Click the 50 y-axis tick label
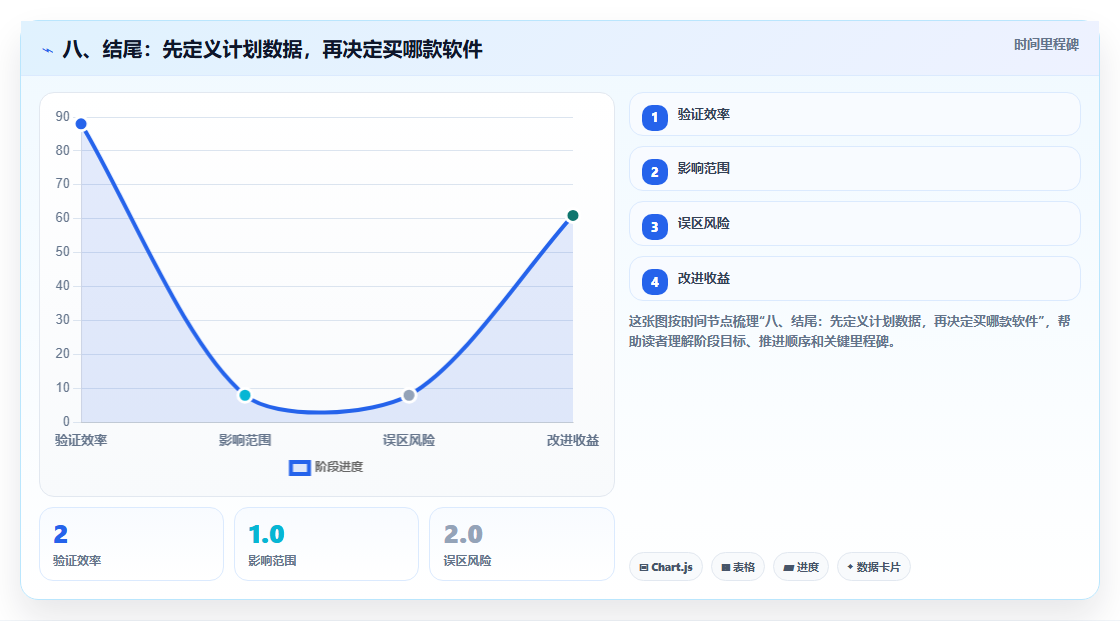The width and height of the screenshot is (1120, 621). [63, 252]
